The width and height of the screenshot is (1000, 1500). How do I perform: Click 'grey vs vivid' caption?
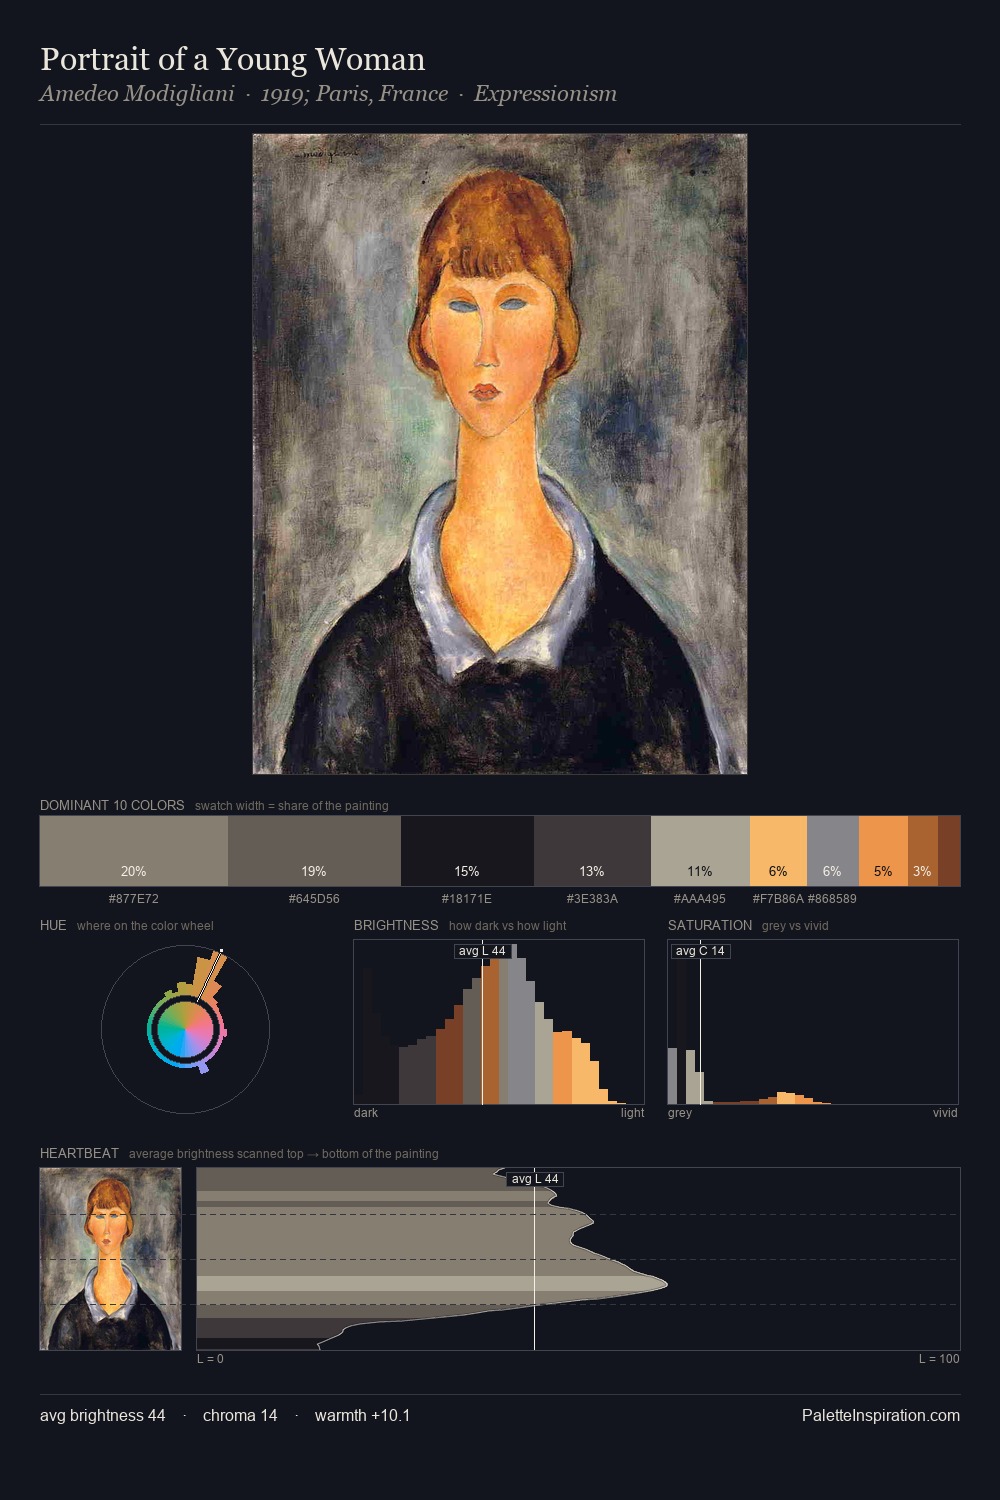pyautogui.click(x=795, y=926)
